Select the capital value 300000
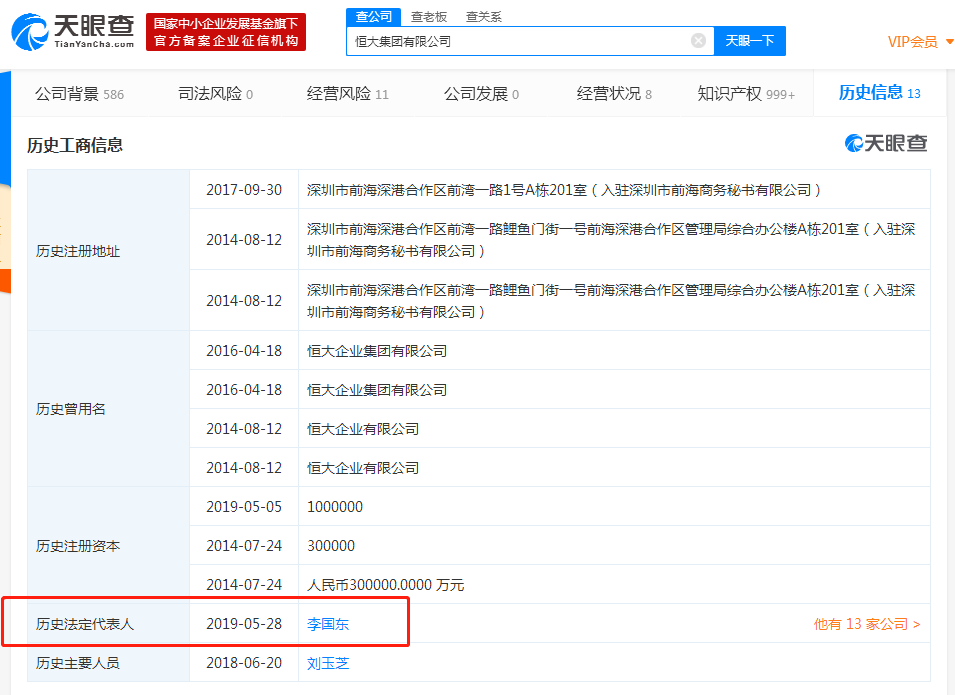The height and width of the screenshot is (695, 955). [x=331, y=546]
